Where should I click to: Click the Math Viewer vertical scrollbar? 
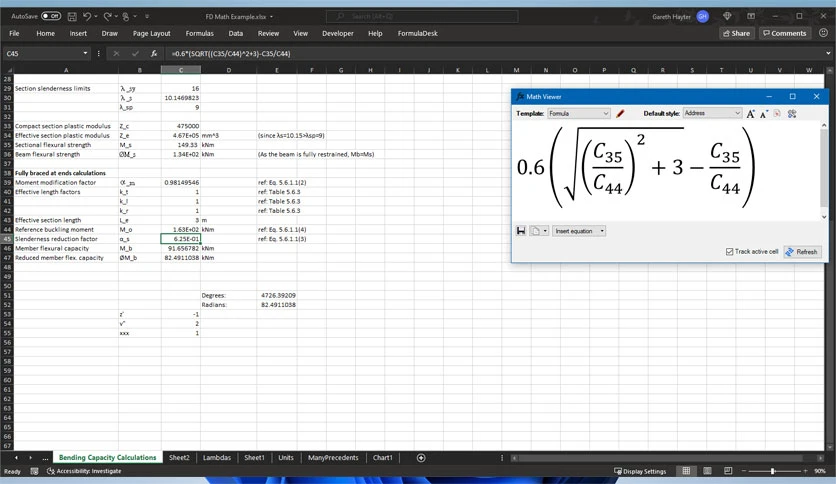(x=824, y=171)
